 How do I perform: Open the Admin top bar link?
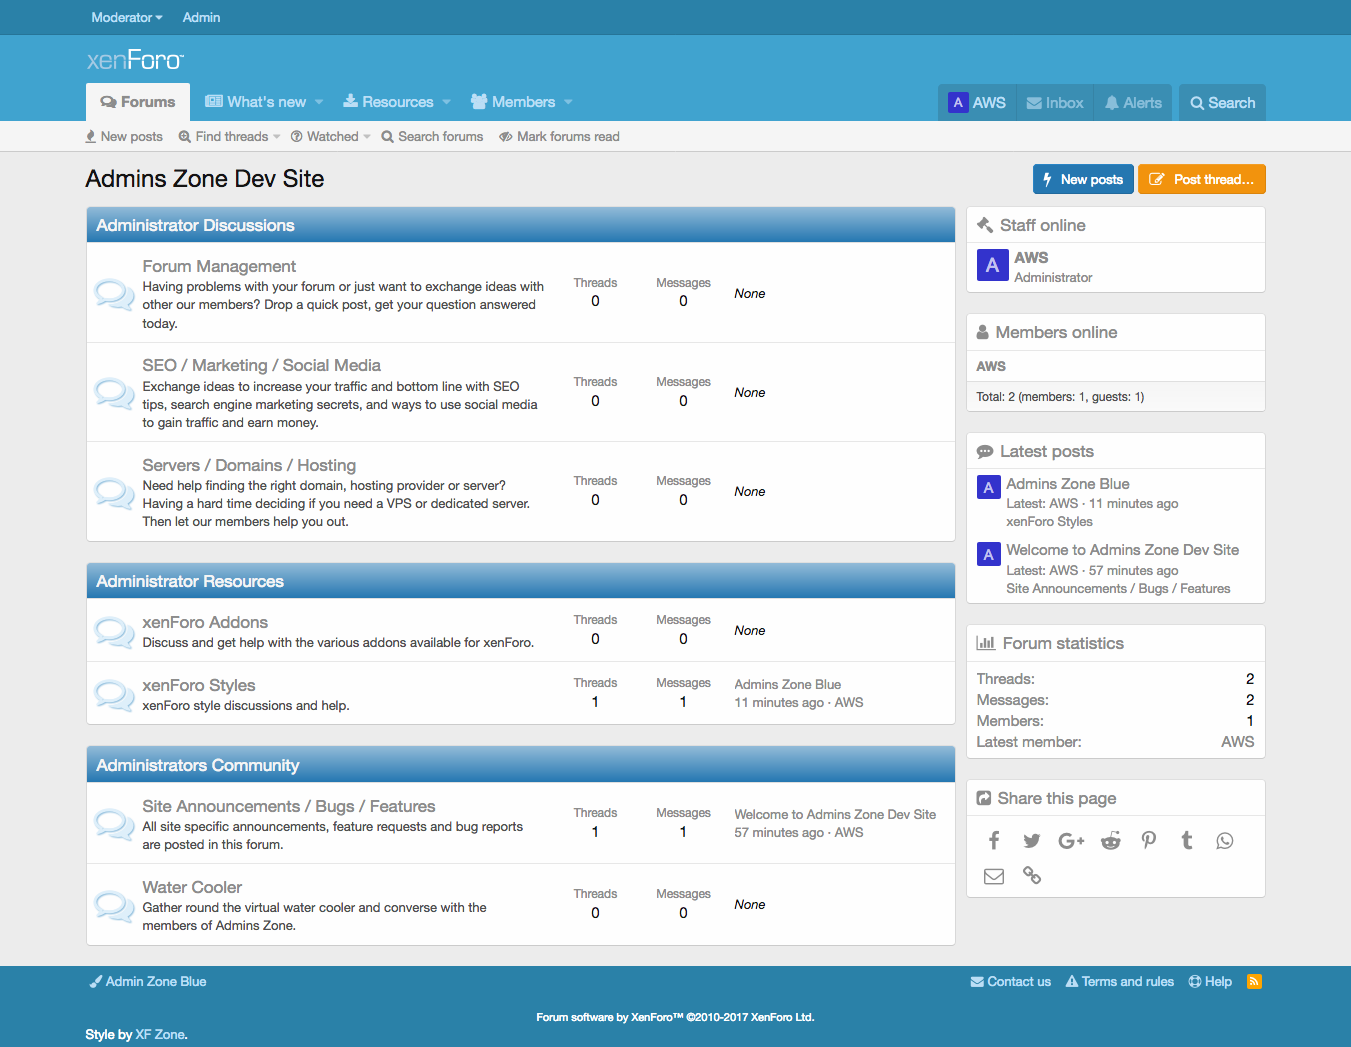201,17
